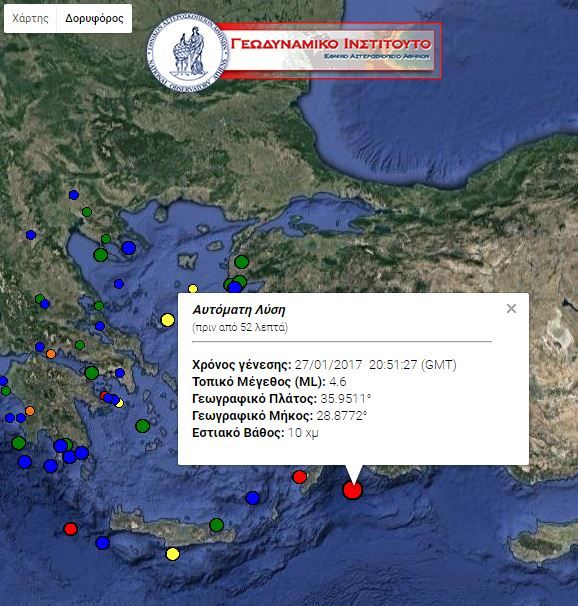Viewport: 578px width, 606px height.
Task: Click the origin time 27/01/2017 20:51:27 (GMT)
Action: (376, 364)
